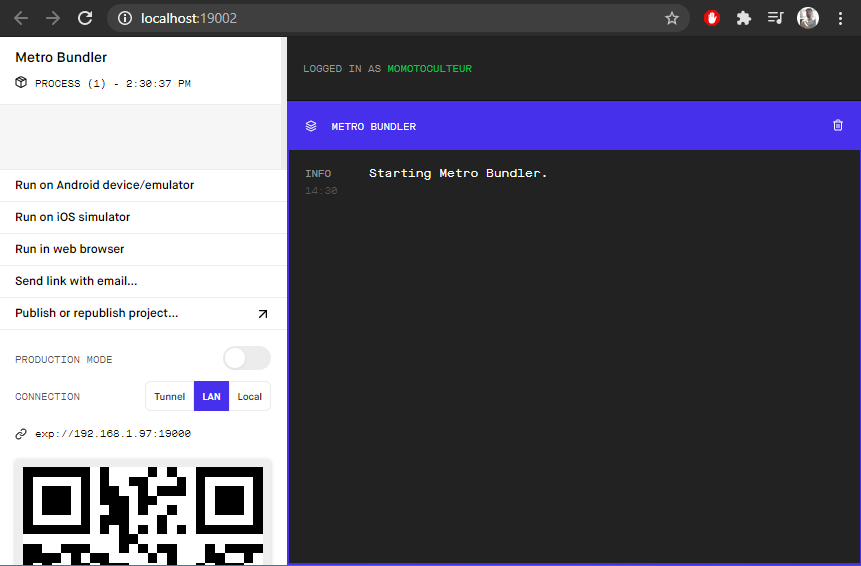This screenshot has width=861, height=566.
Task: Click the package icon next to PROCESS
Action: click(x=21, y=83)
